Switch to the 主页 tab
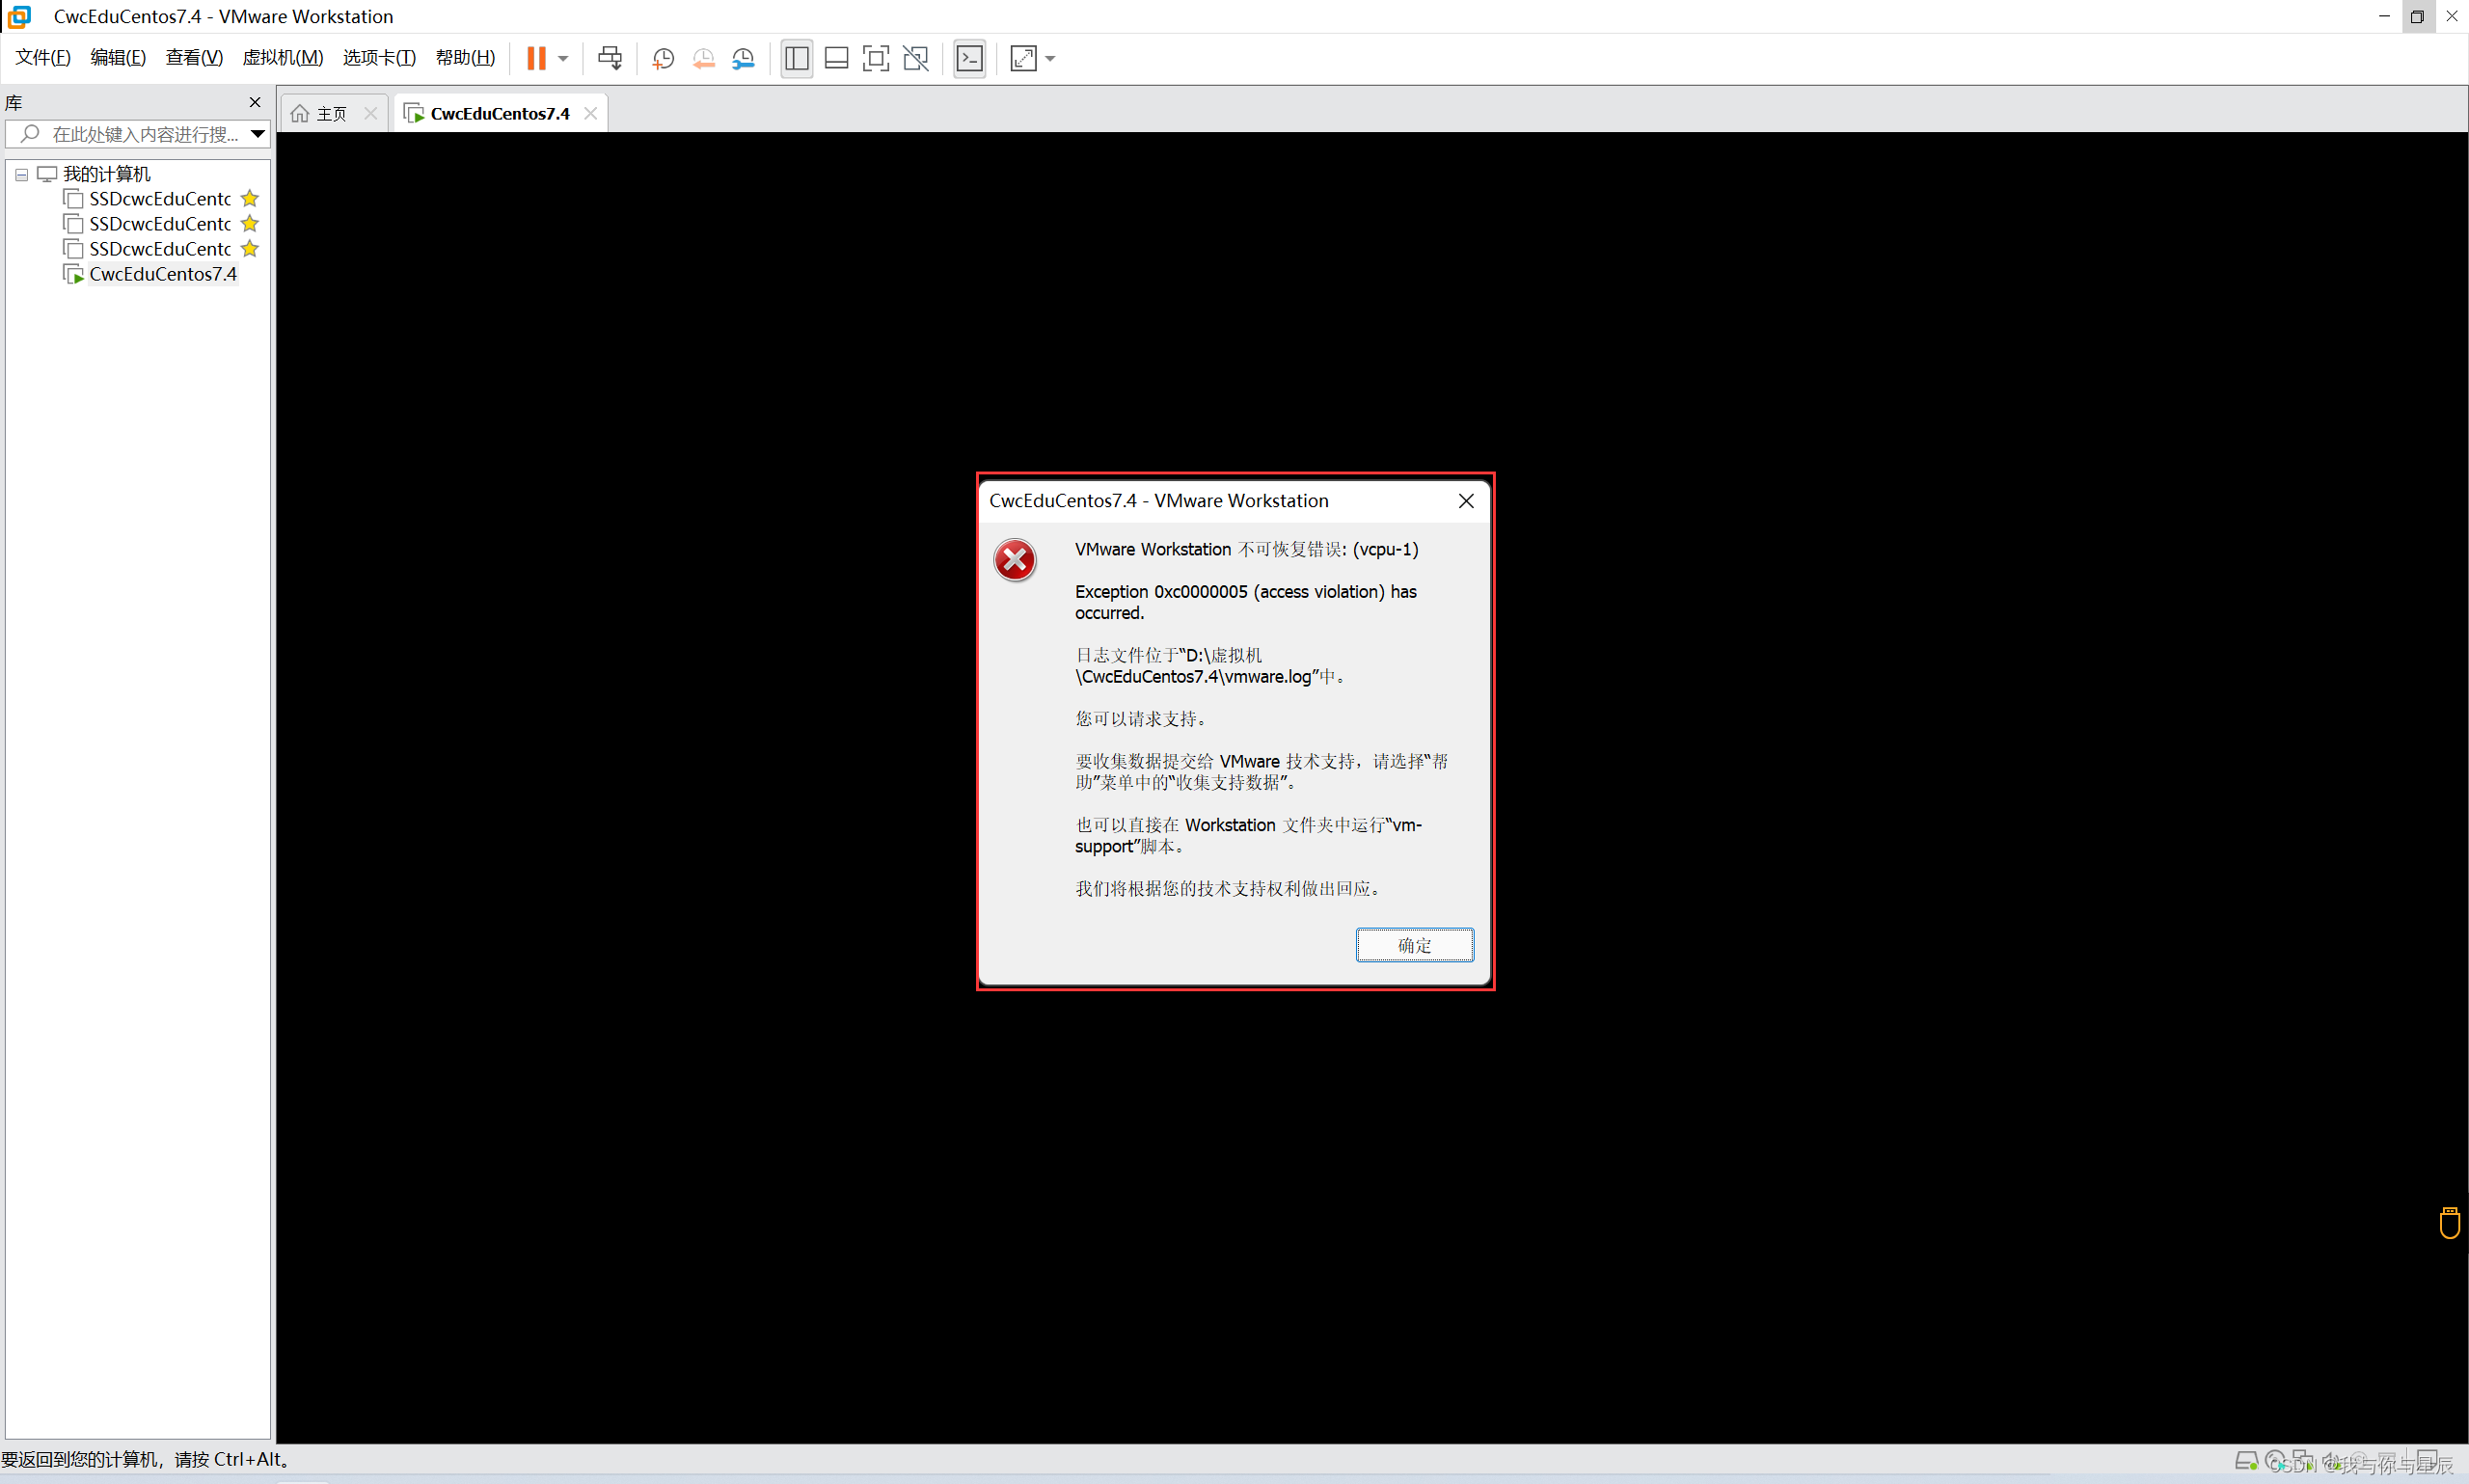 (331, 113)
